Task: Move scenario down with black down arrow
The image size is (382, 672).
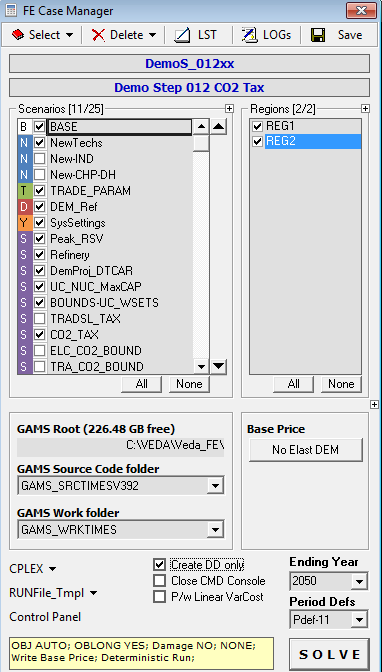Action: 219,366
